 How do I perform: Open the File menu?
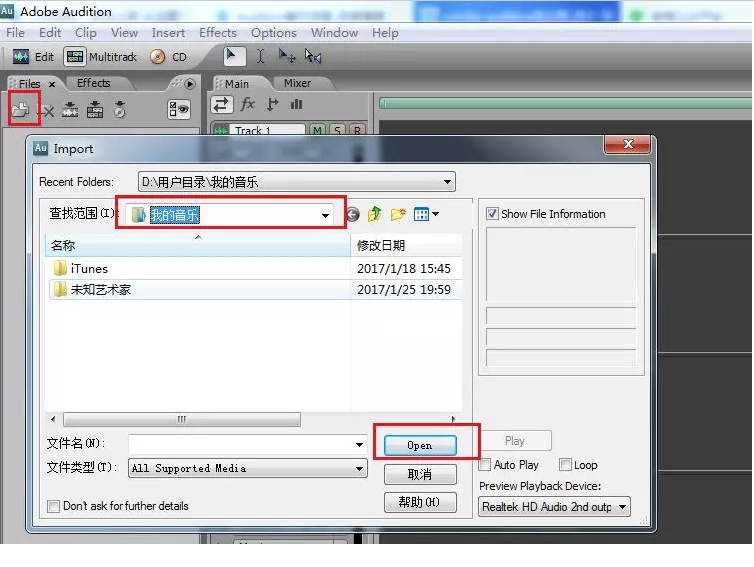coord(15,33)
